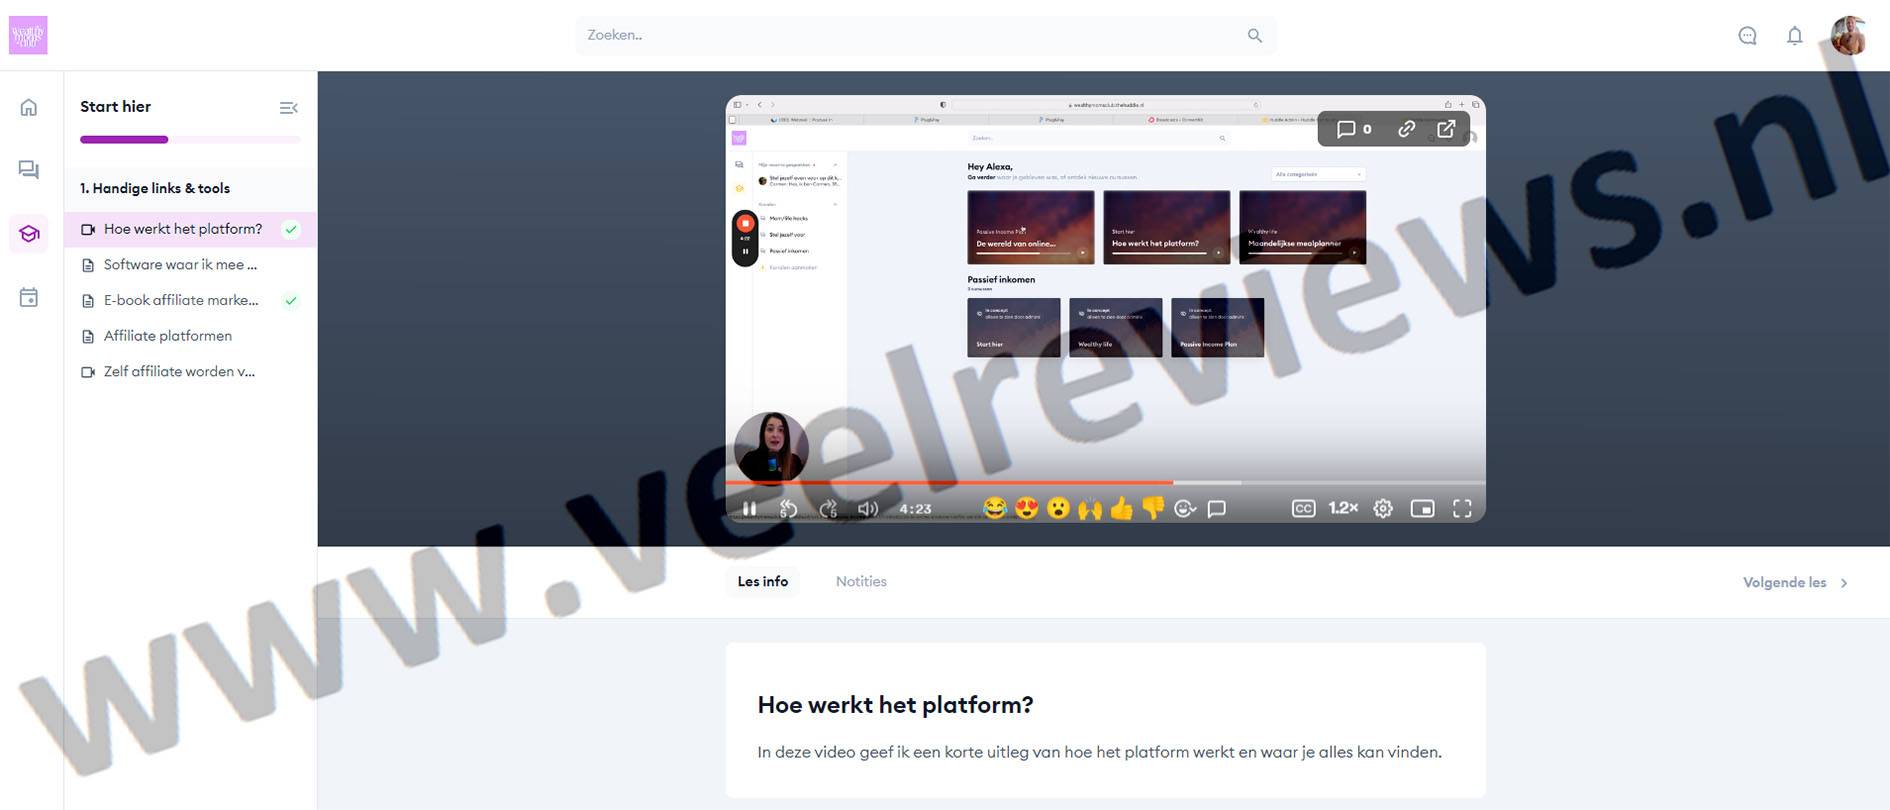The height and width of the screenshot is (810, 1890).
Task: Open the Affiliate platformen lesson
Action: tap(168, 336)
